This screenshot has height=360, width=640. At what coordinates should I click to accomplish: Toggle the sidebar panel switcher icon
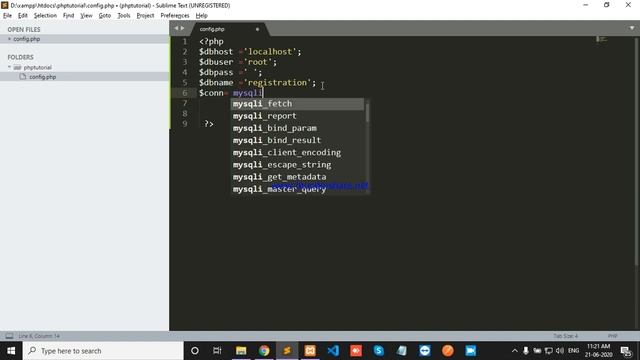click(9, 336)
